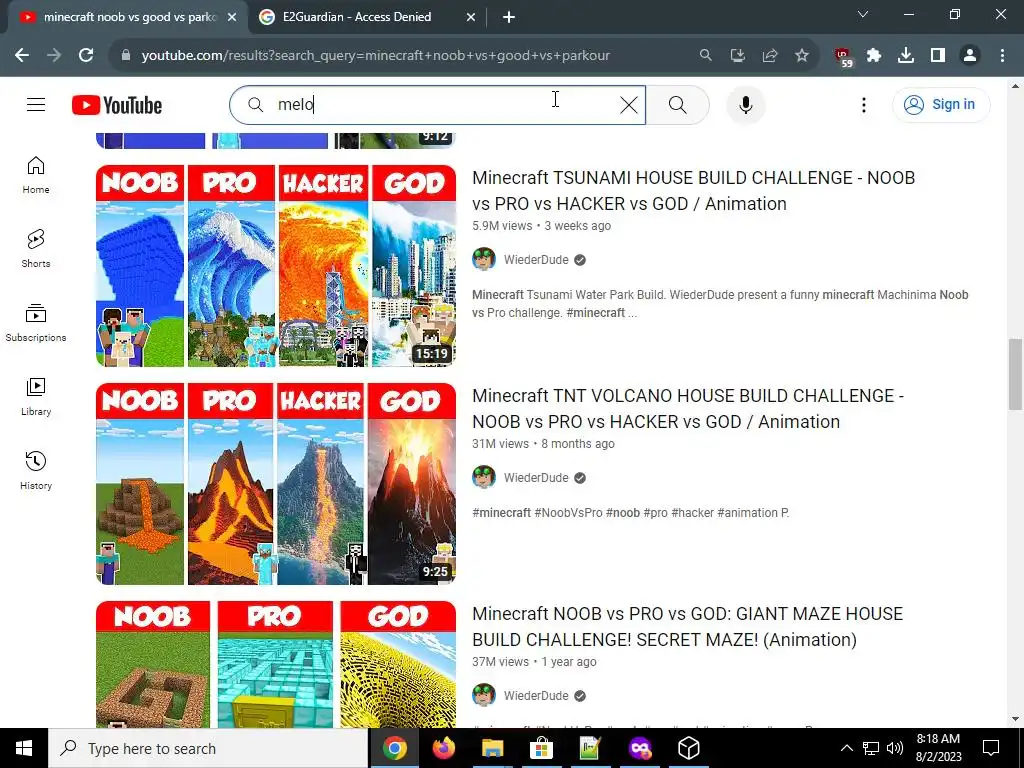1024x768 pixels.
Task: Open Subscriptions in sidebar
Action: [36, 323]
